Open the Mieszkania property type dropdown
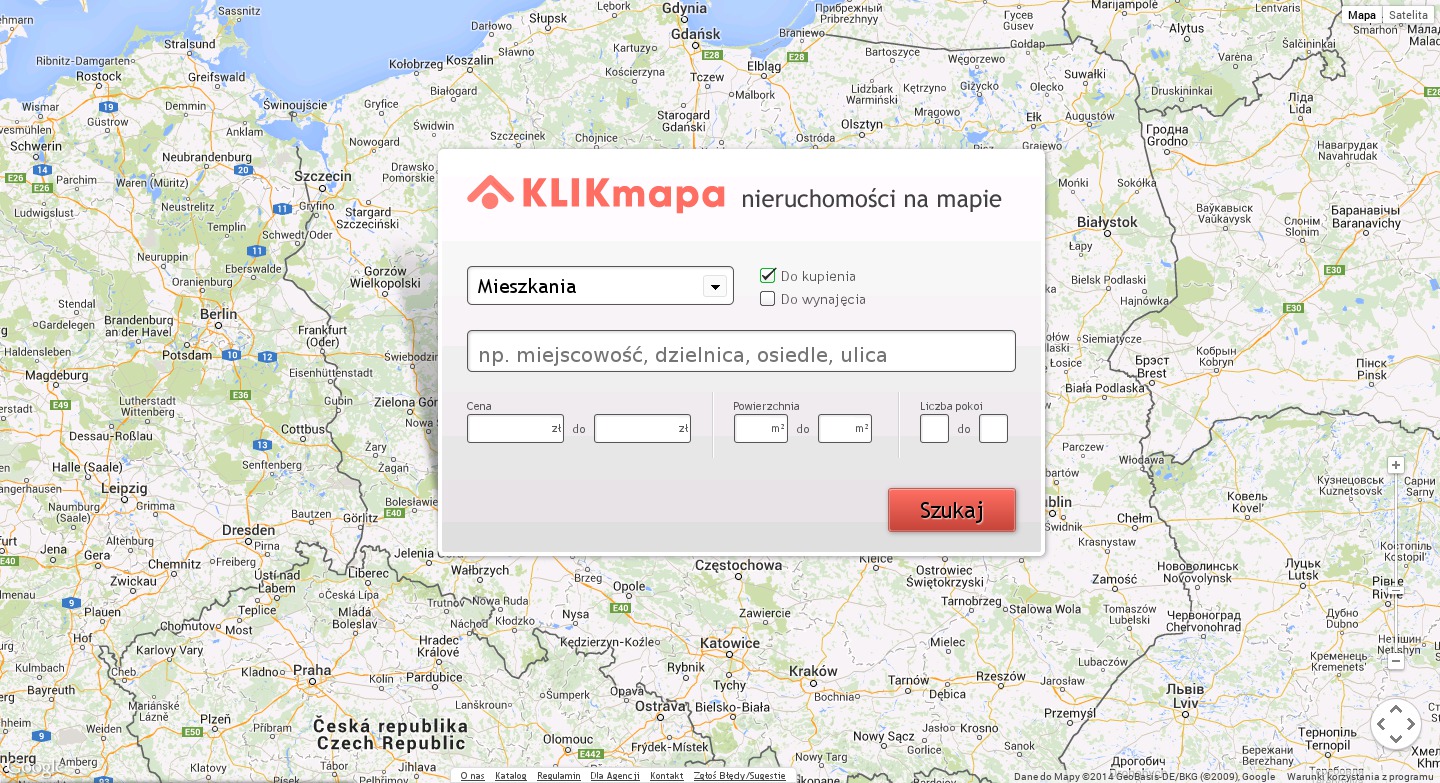Image resolution: width=1440 pixels, height=783 pixels. point(715,287)
